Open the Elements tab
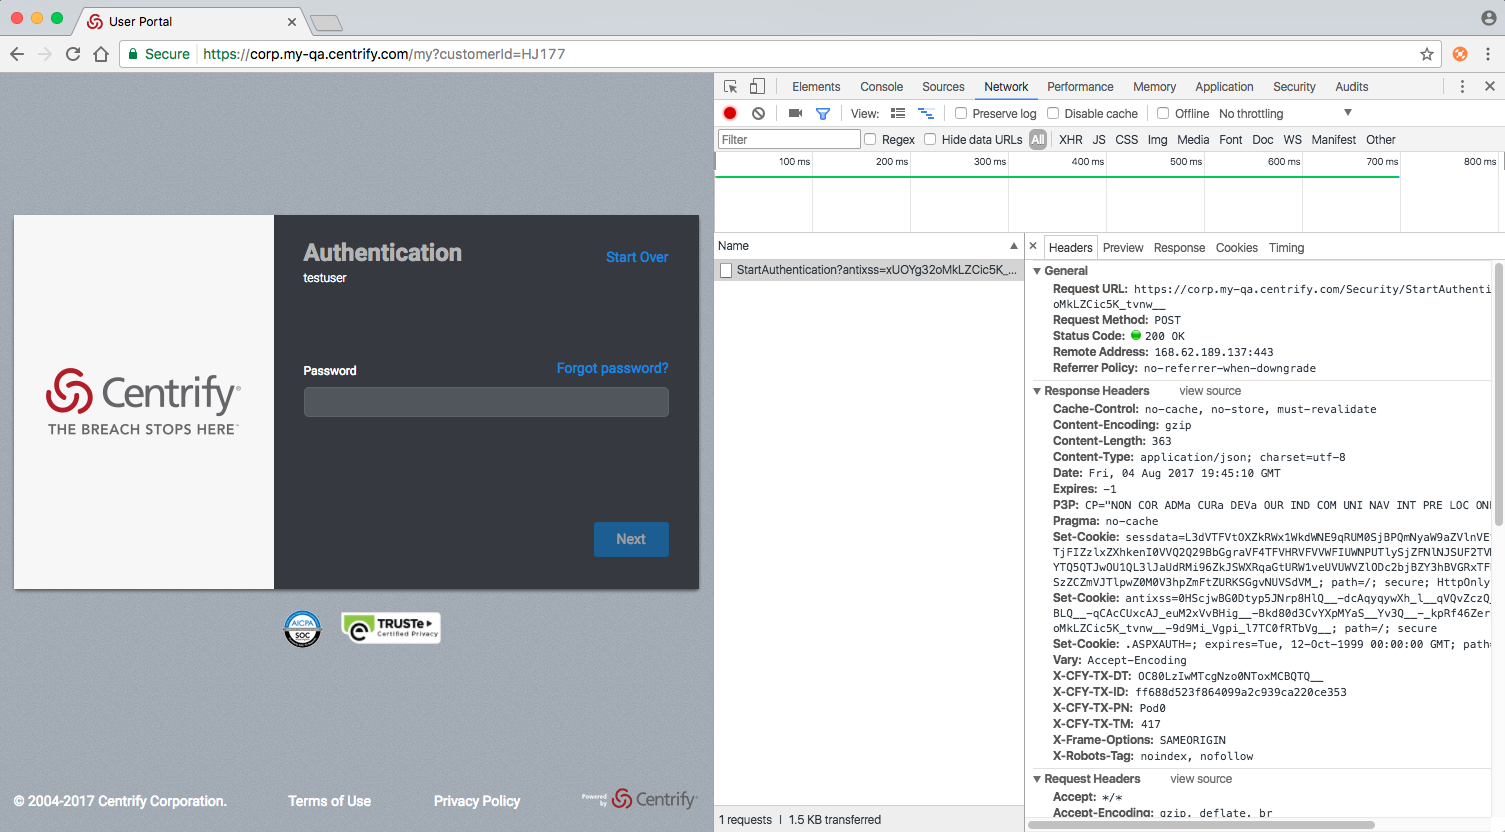Screen dimensions: 1505x832 coord(816,87)
